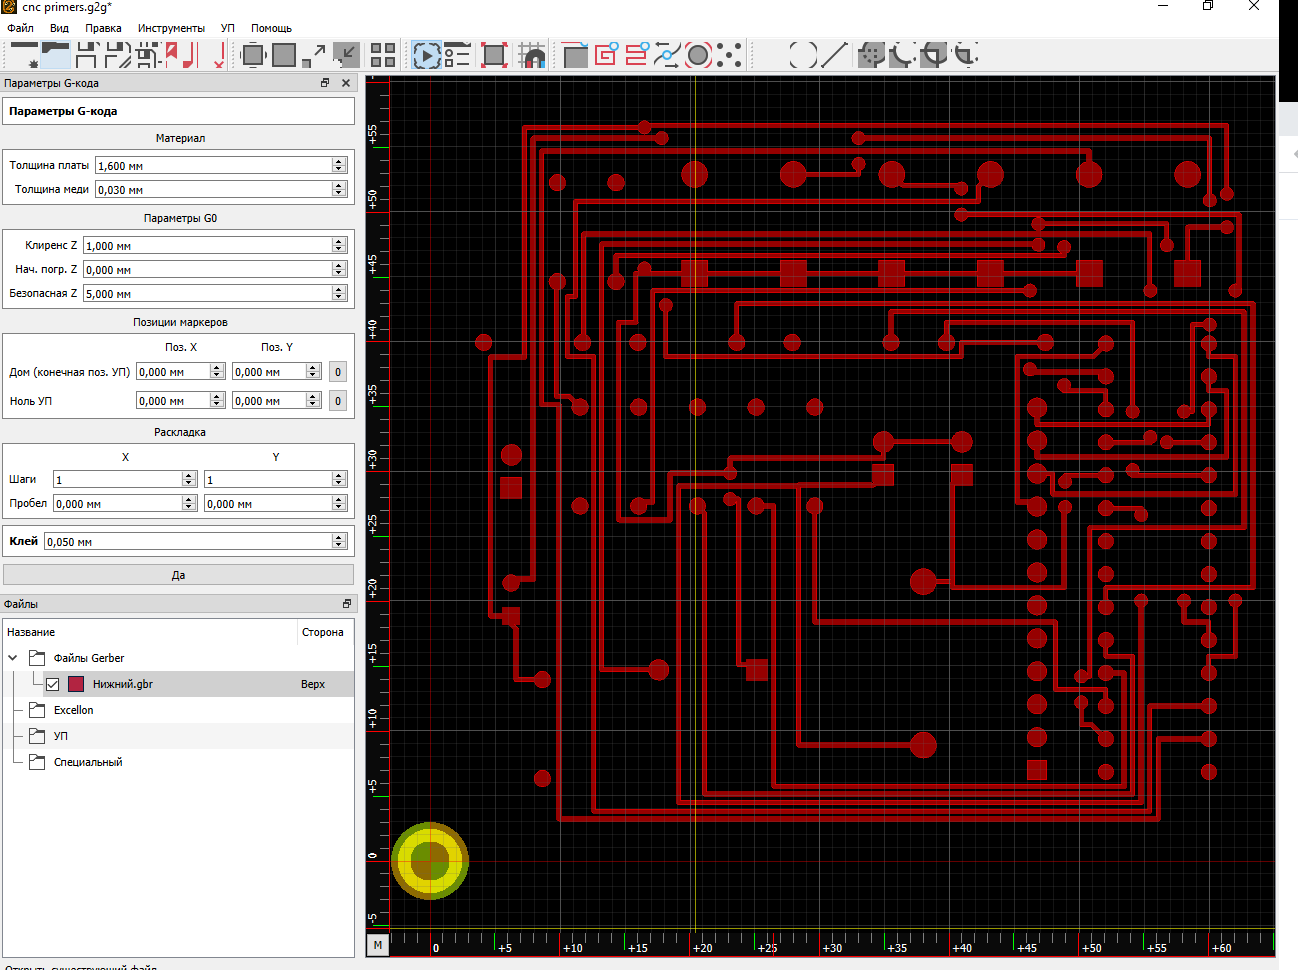Image resolution: width=1298 pixels, height=970 pixels.
Task: Click the Верх side cell for Нижний.gbr
Action: point(313,684)
